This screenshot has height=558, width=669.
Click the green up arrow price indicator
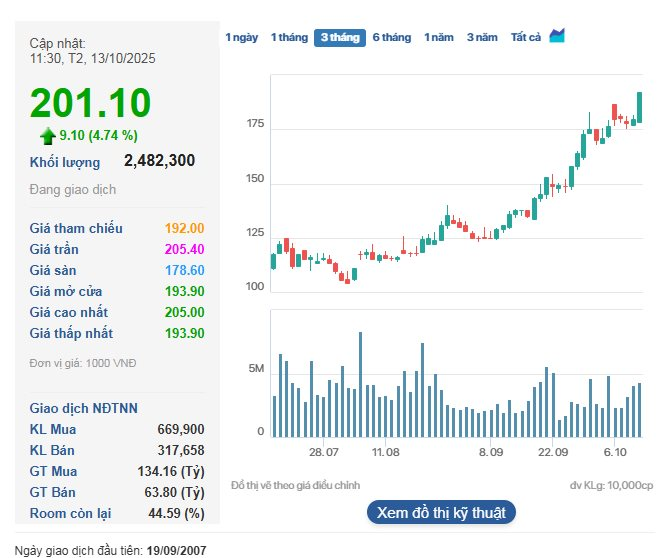click(x=47, y=135)
